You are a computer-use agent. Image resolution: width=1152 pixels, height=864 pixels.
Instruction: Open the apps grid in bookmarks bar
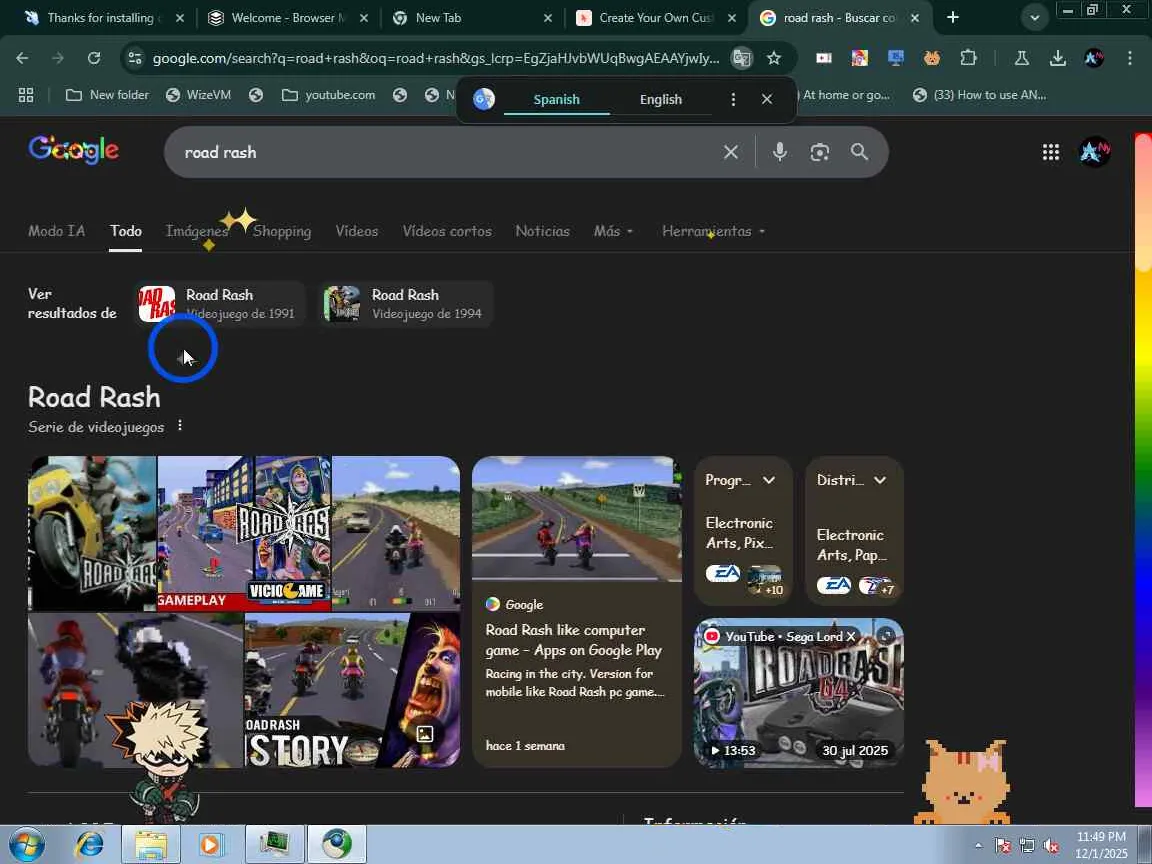tap(26, 95)
